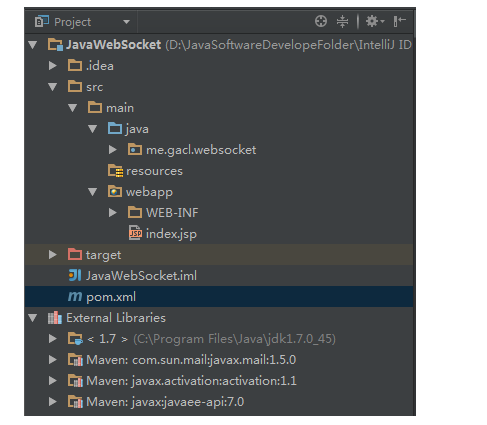This screenshot has width=487, height=425.
Task: Select the WEB-INF tree row label
Action: (172, 213)
